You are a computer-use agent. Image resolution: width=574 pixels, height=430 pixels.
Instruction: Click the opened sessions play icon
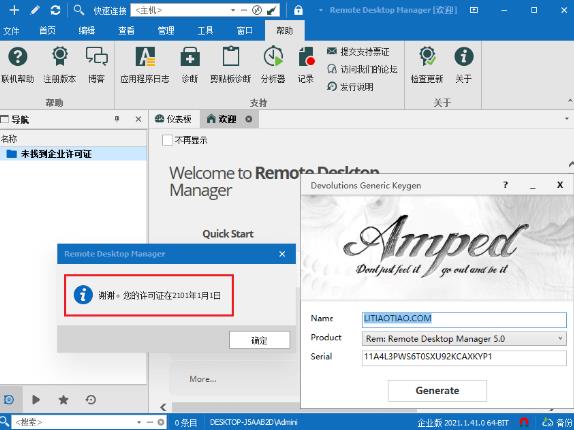36,399
